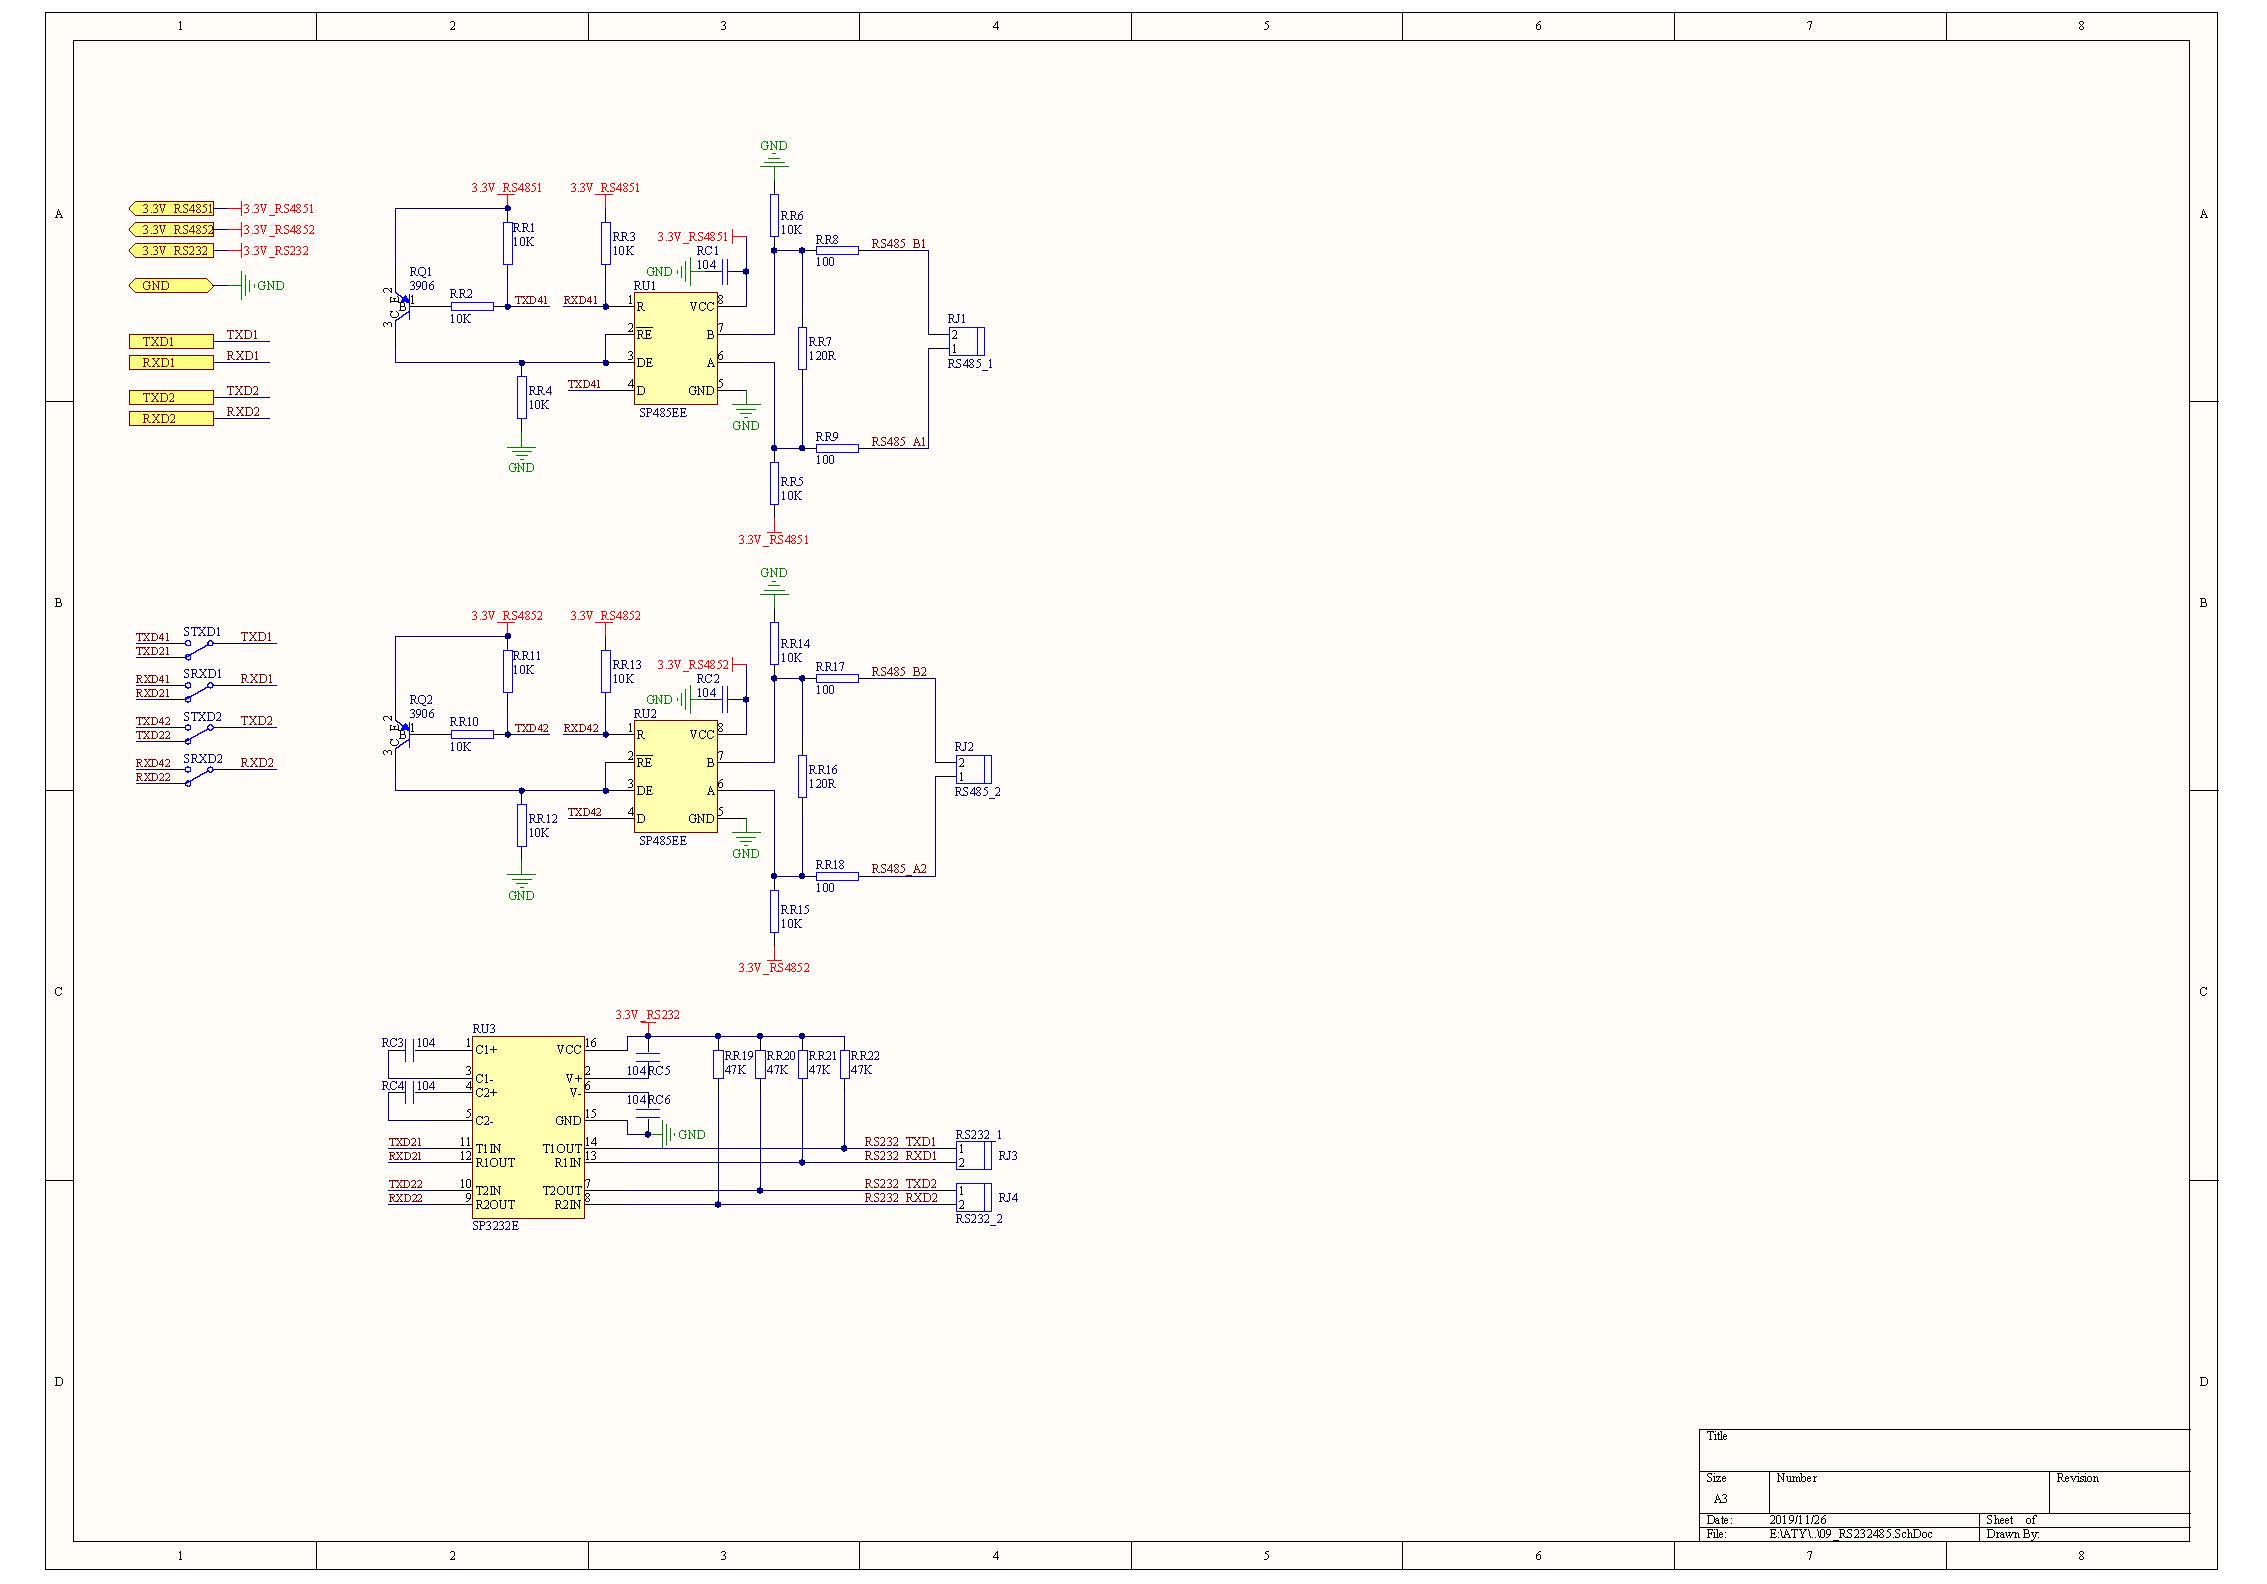This screenshot has height=1584, width=2267.
Task: Select the RC1 104 capacitor symbol
Action: pyautogui.click(x=726, y=271)
